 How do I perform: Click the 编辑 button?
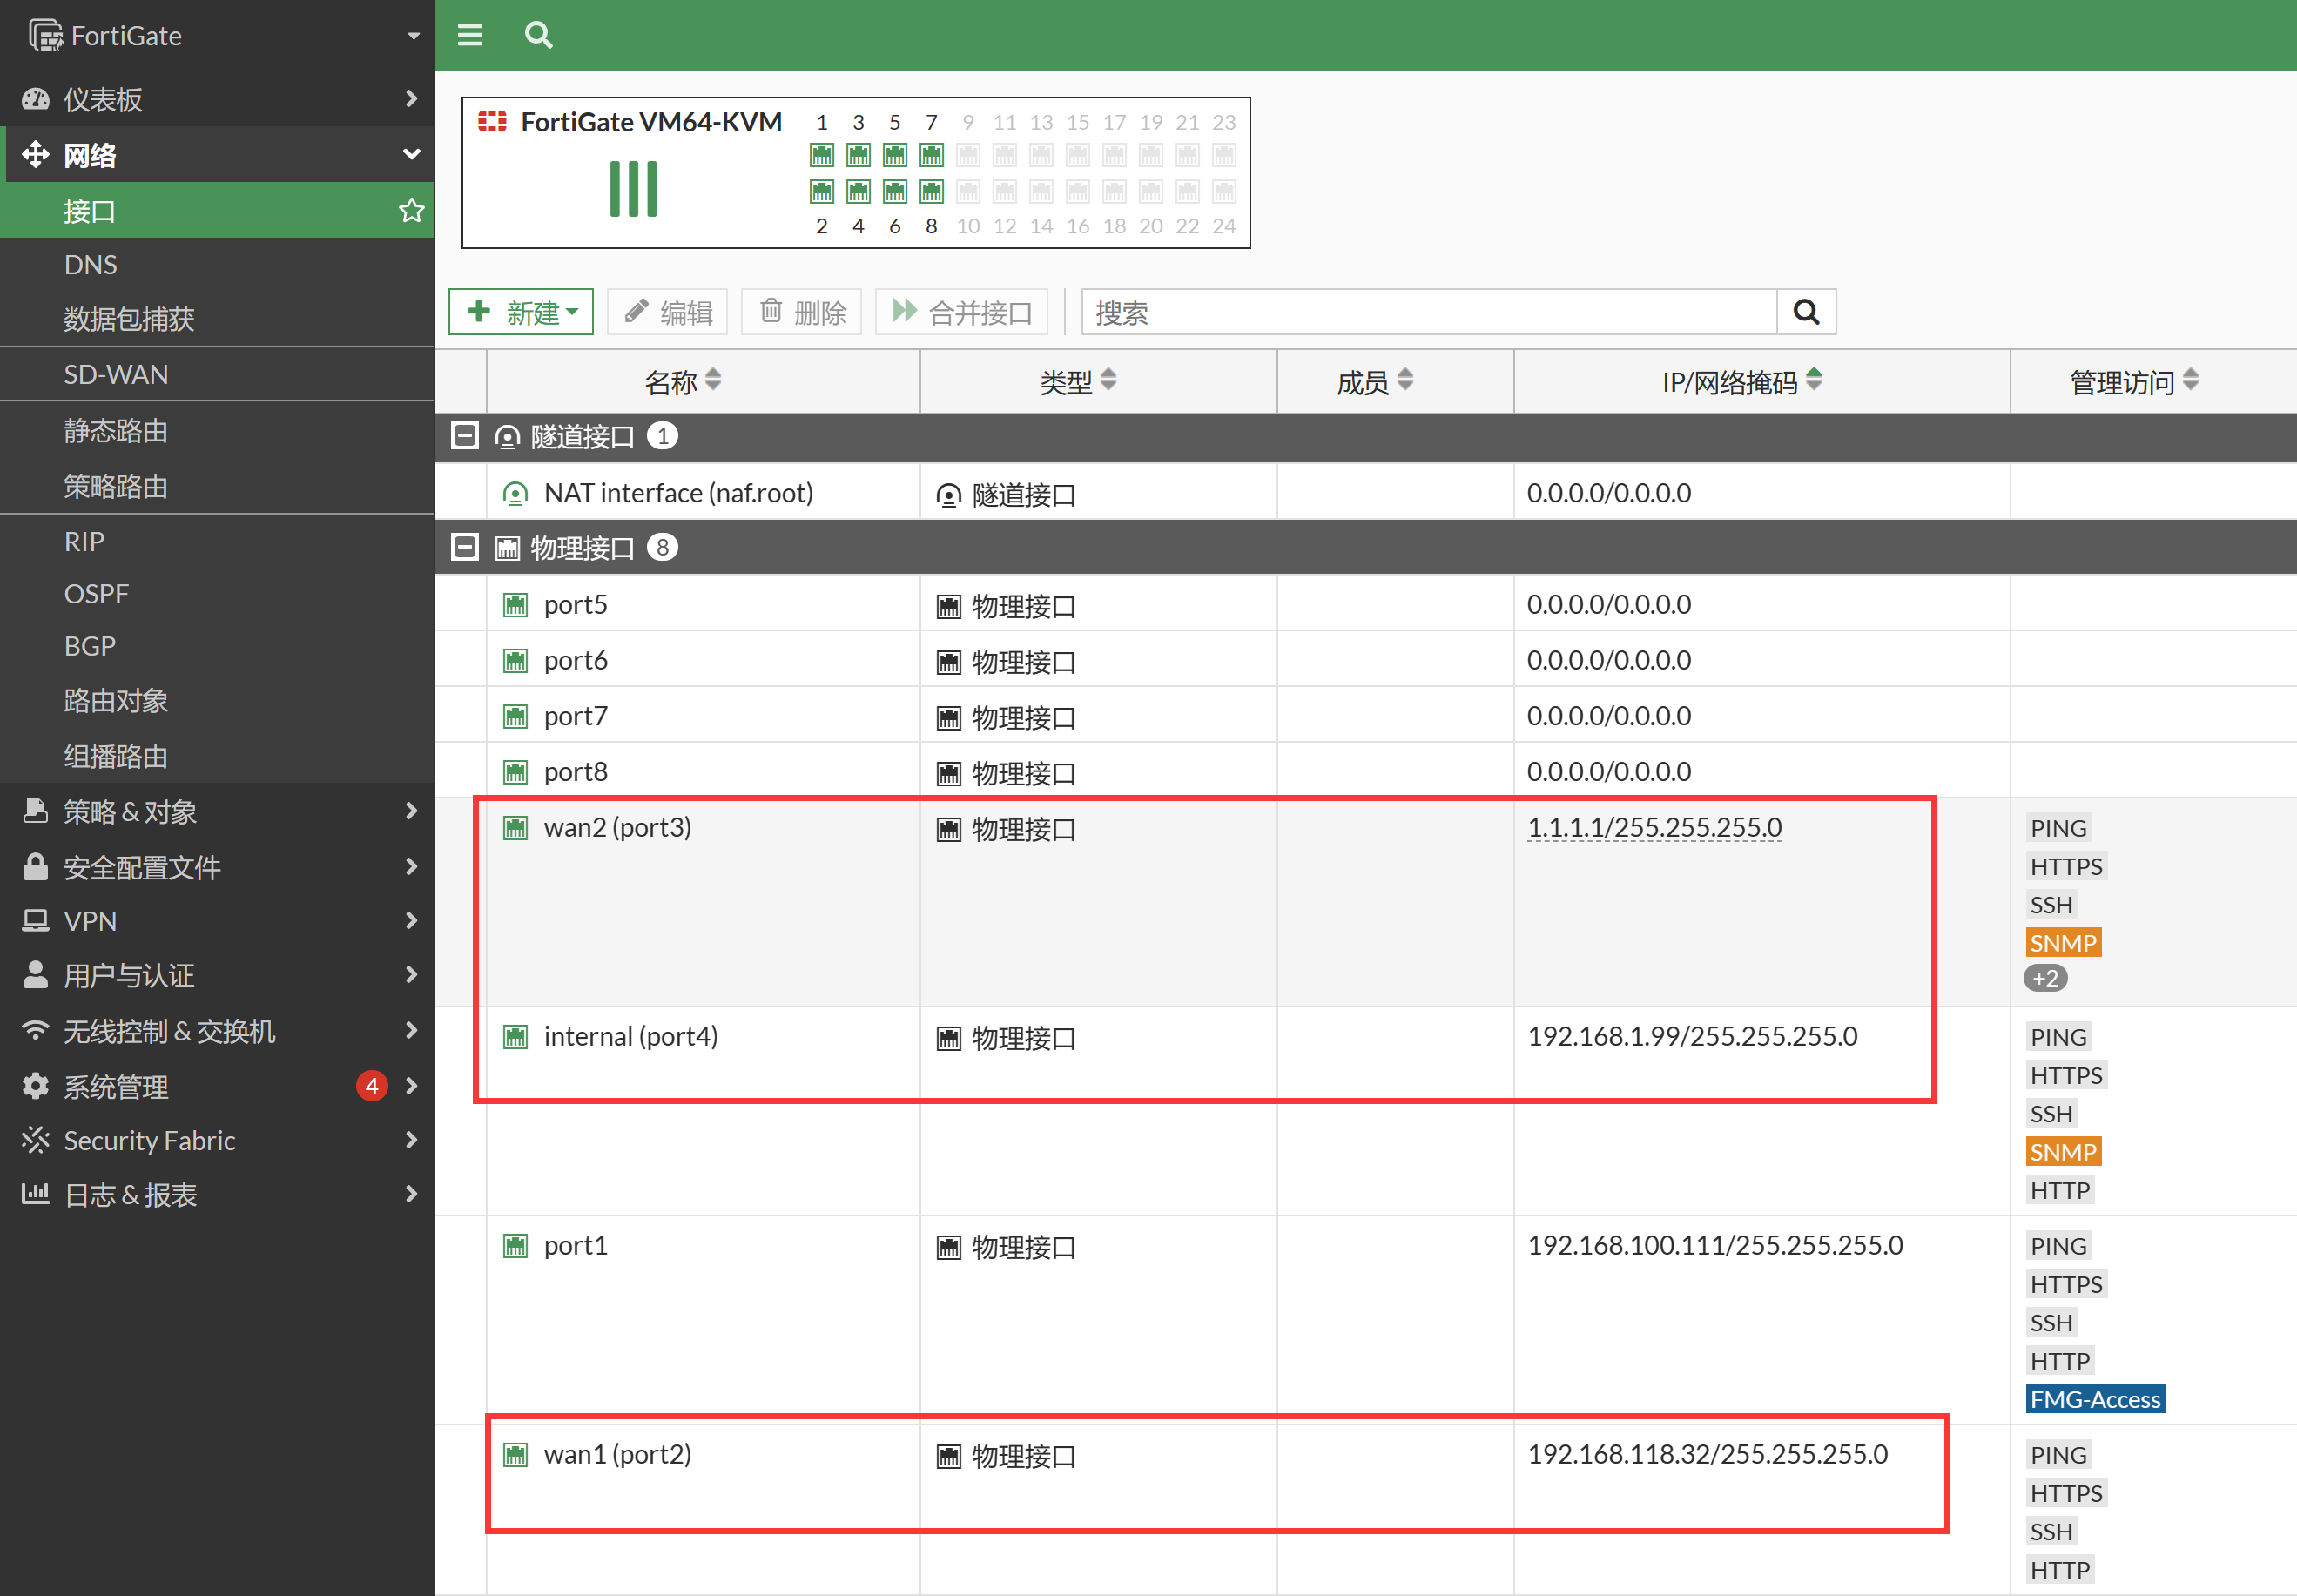(x=667, y=312)
